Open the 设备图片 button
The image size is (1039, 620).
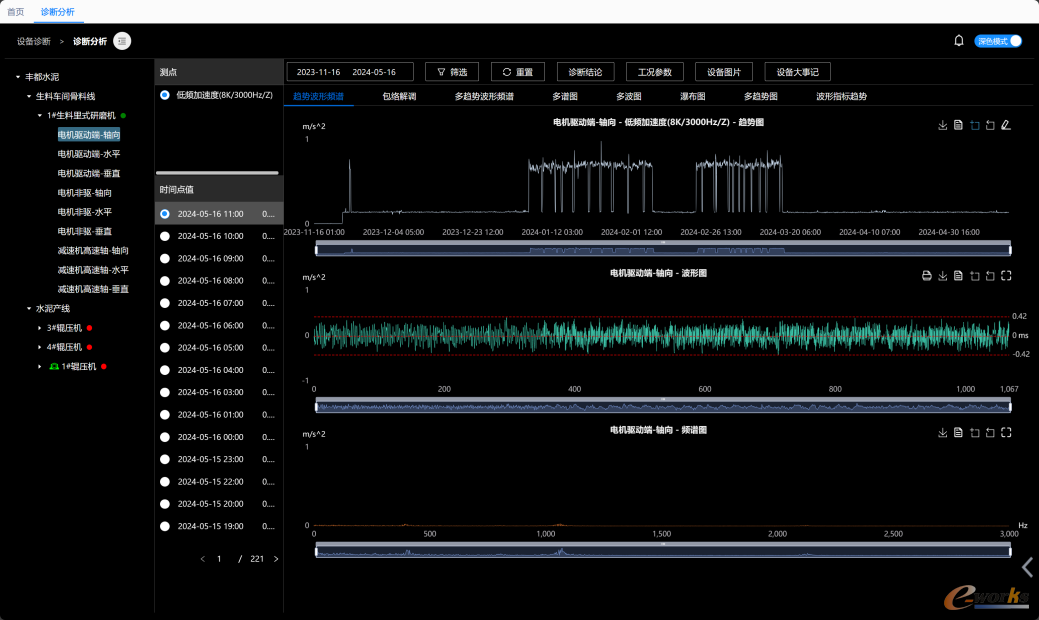724,72
